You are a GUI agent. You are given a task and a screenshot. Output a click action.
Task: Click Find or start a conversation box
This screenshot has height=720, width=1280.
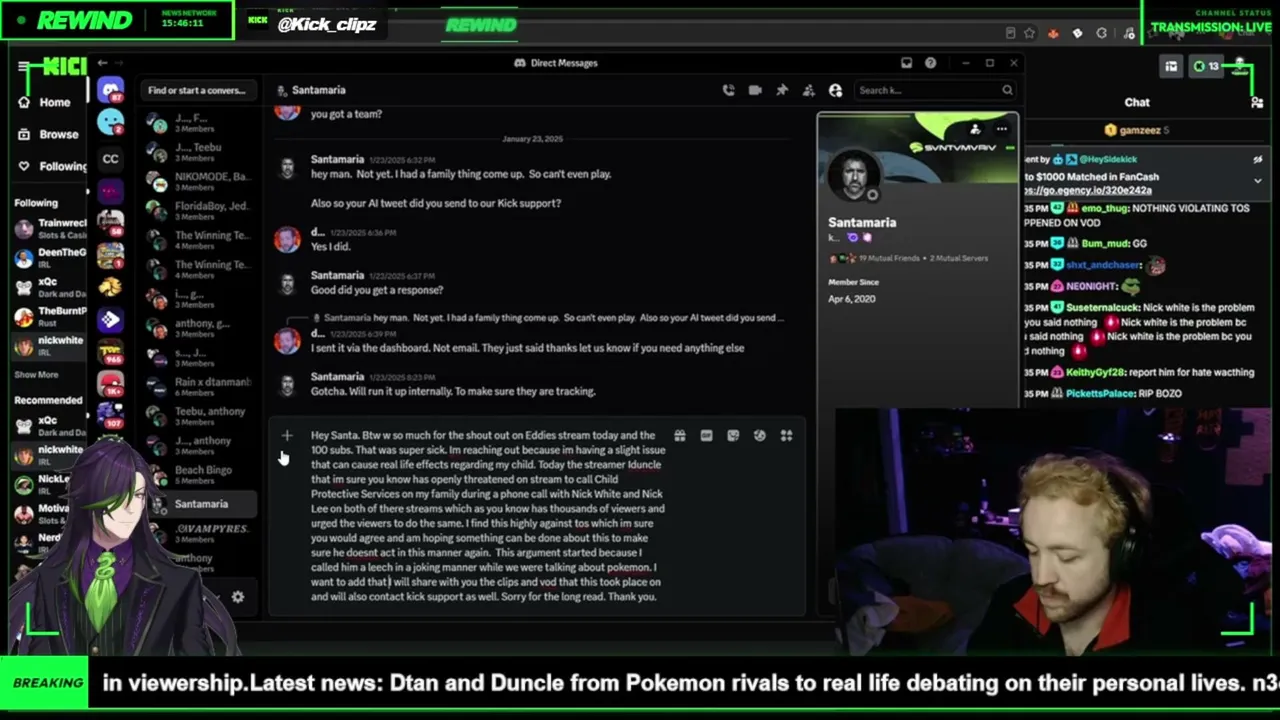click(197, 90)
